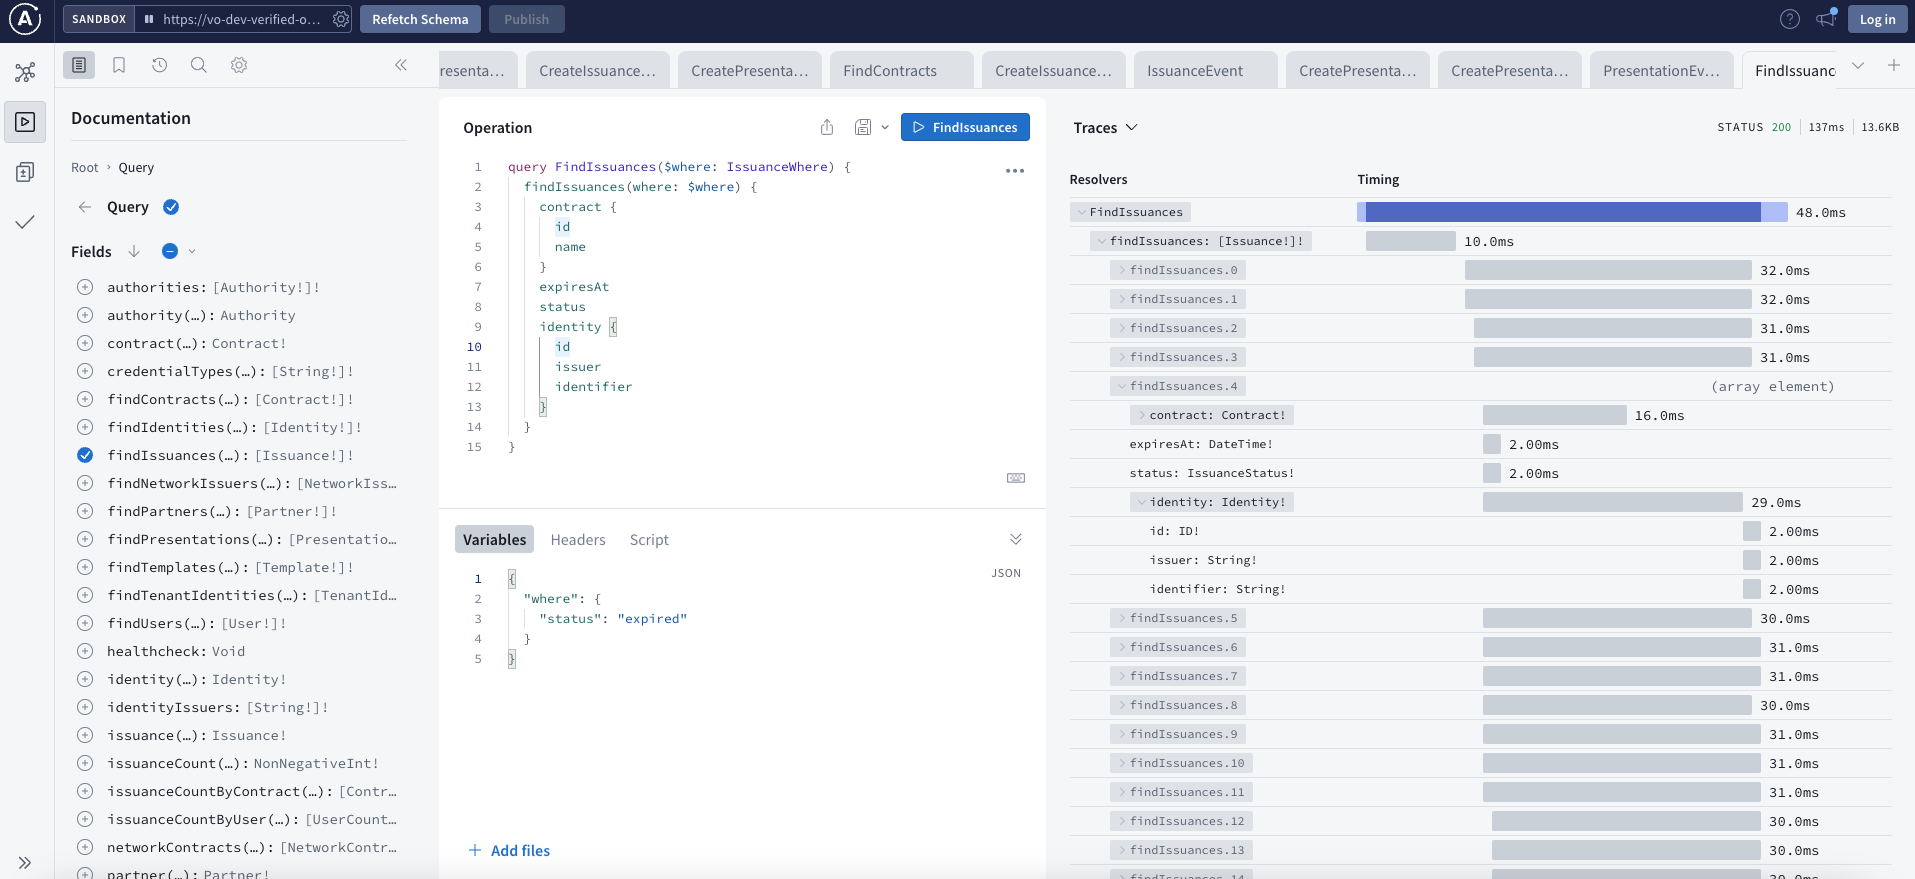Open operation history clock icon

[159, 65]
